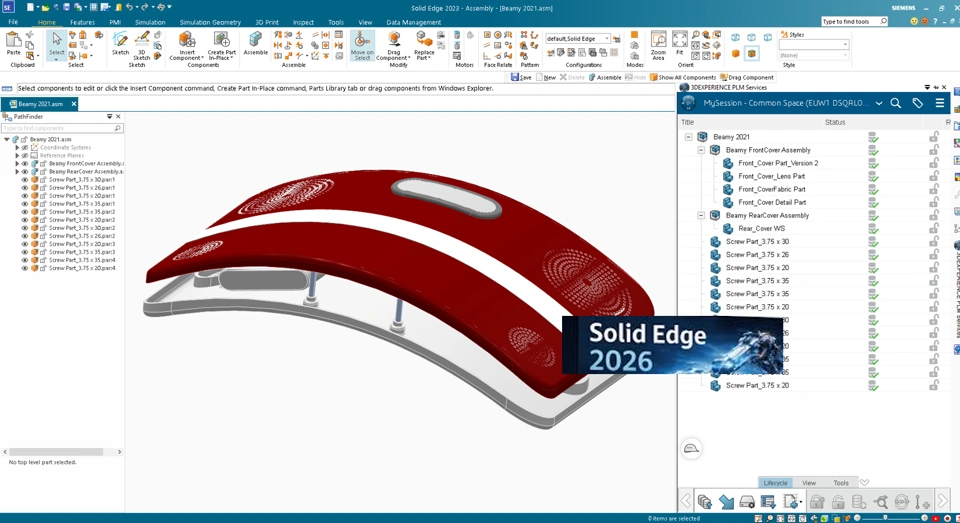Click the tag icon in 3DEXPERIENCE panel
This screenshot has width=960, height=523.
[918, 103]
